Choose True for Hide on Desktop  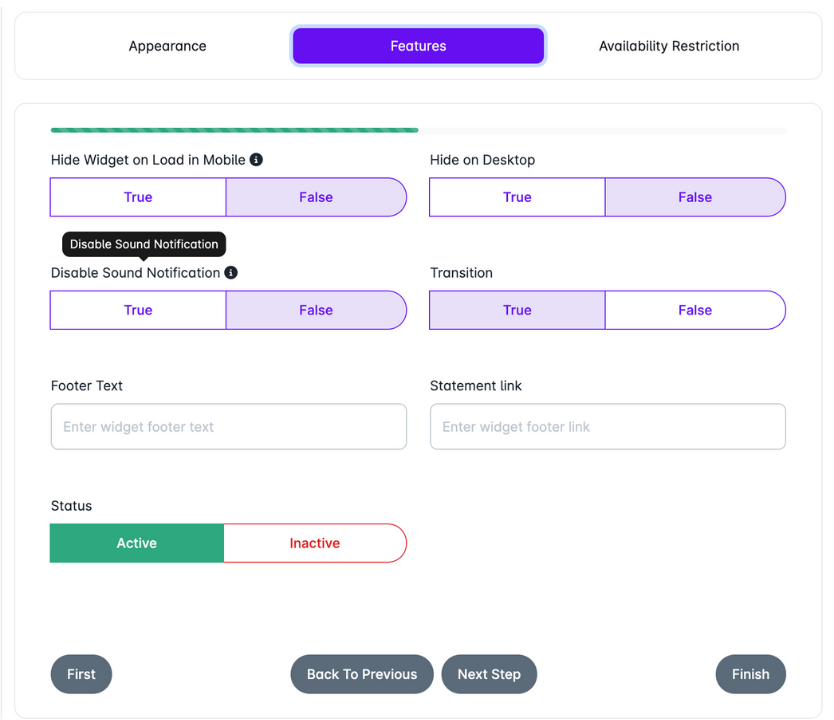(517, 197)
